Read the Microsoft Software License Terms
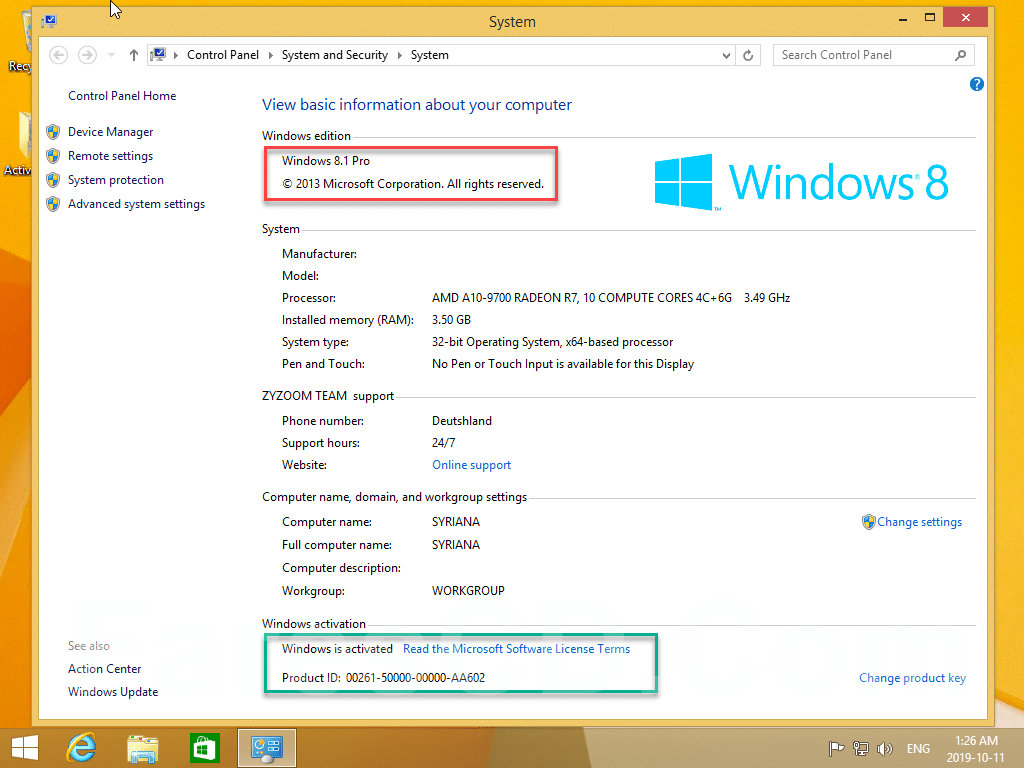The width and height of the screenshot is (1024, 768). coord(517,649)
